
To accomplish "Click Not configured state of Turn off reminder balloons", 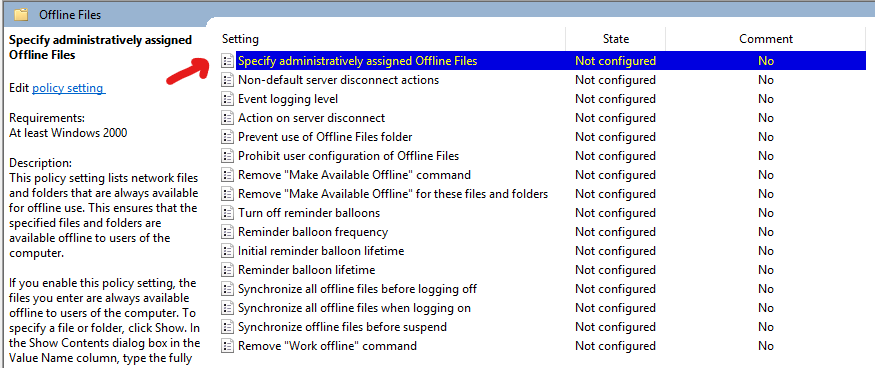I will click(616, 213).
